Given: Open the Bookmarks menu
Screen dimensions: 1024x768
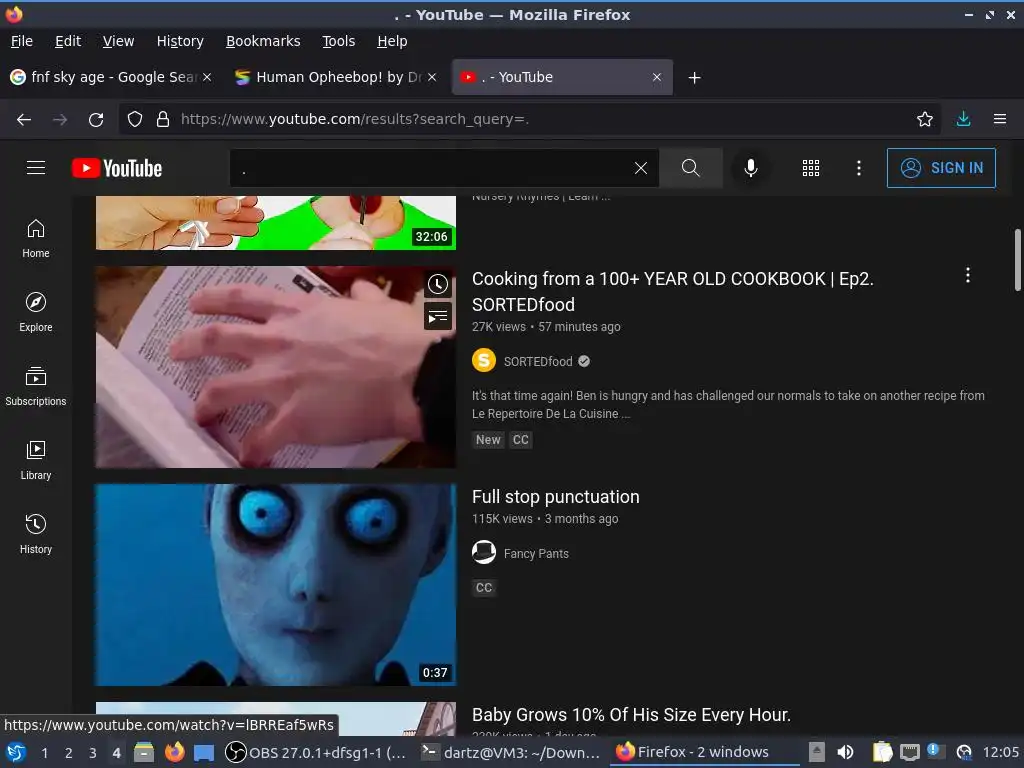Looking at the screenshot, I should (263, 41).
